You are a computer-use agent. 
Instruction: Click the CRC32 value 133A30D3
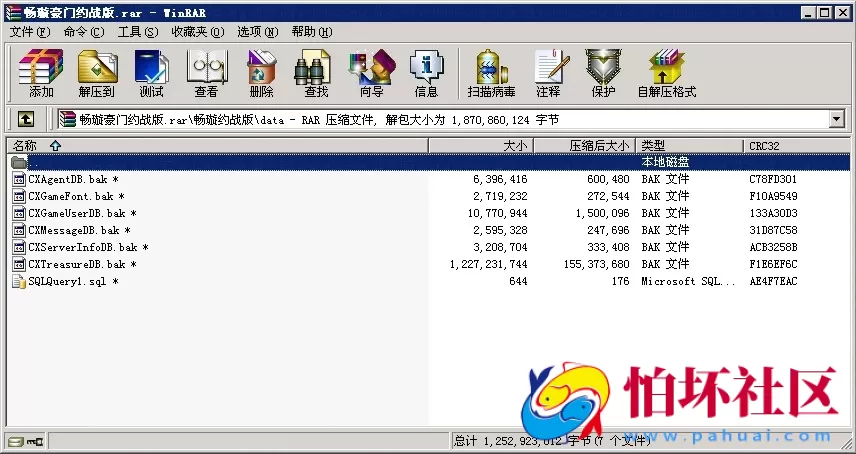point(773,213)
